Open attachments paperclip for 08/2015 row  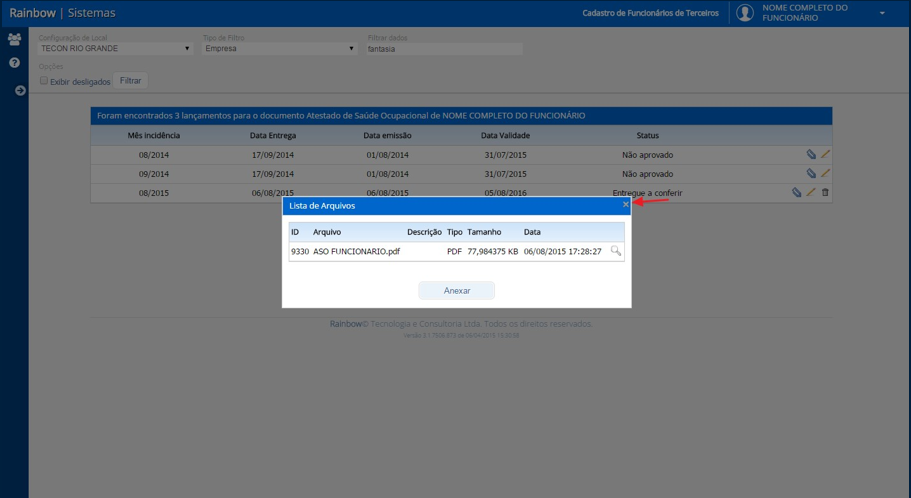pos(797,192)
